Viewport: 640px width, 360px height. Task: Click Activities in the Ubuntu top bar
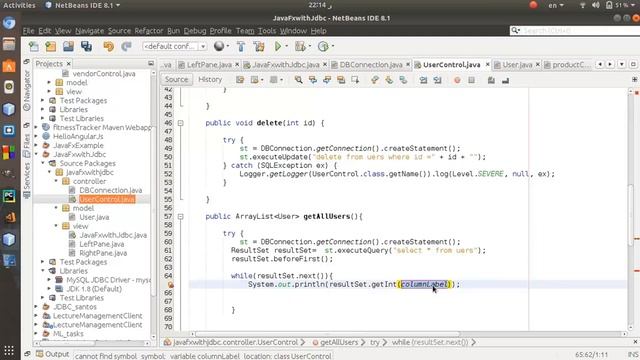(19, 5)
